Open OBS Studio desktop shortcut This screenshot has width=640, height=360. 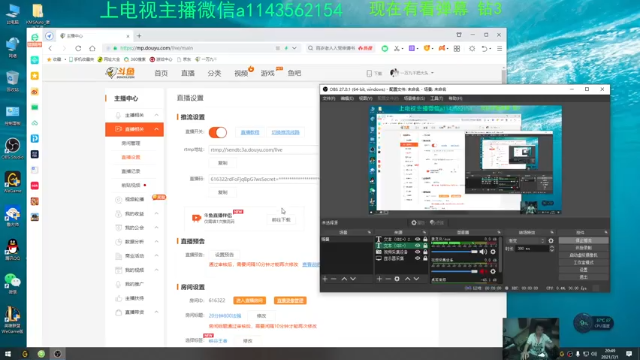coord(13,148)
